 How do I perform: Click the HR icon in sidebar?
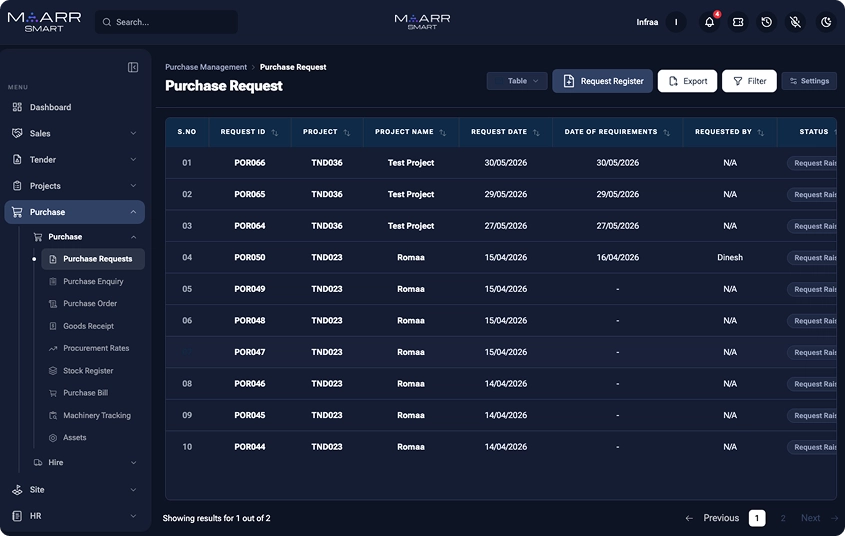17,516
